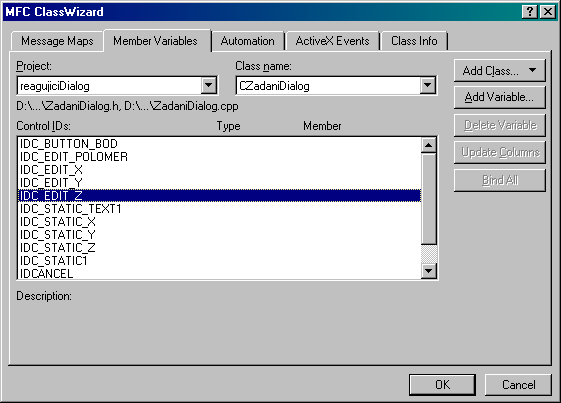Viewport: 561px width, 403px height.
Task: Confirm with the OK button
Action: (x=443, y=385)
